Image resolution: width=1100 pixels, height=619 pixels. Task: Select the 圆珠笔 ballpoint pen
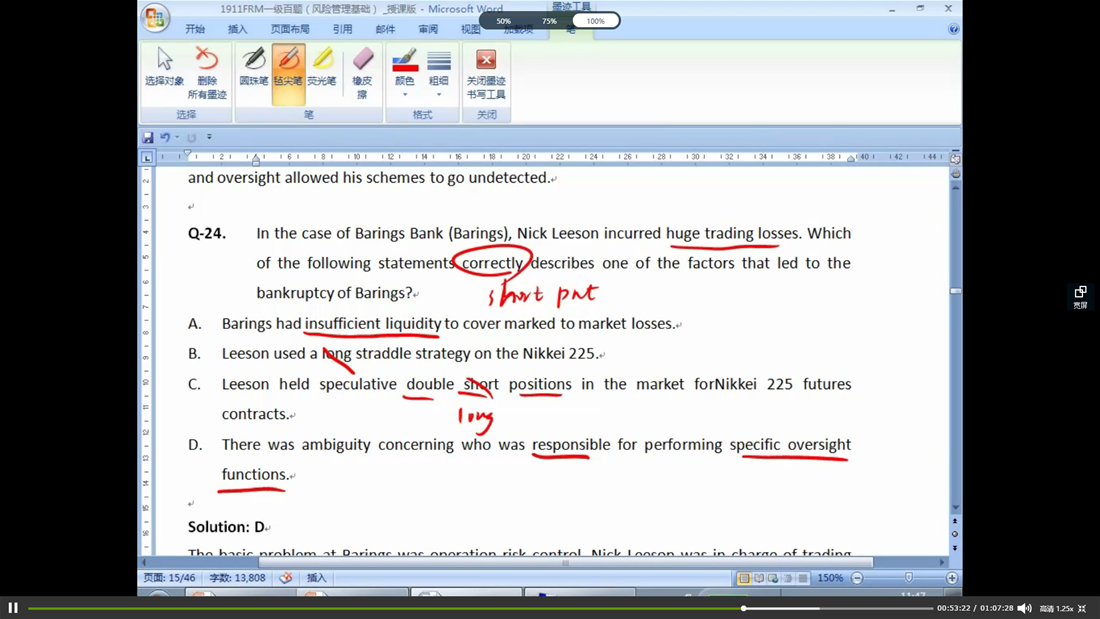coord(253,67)
